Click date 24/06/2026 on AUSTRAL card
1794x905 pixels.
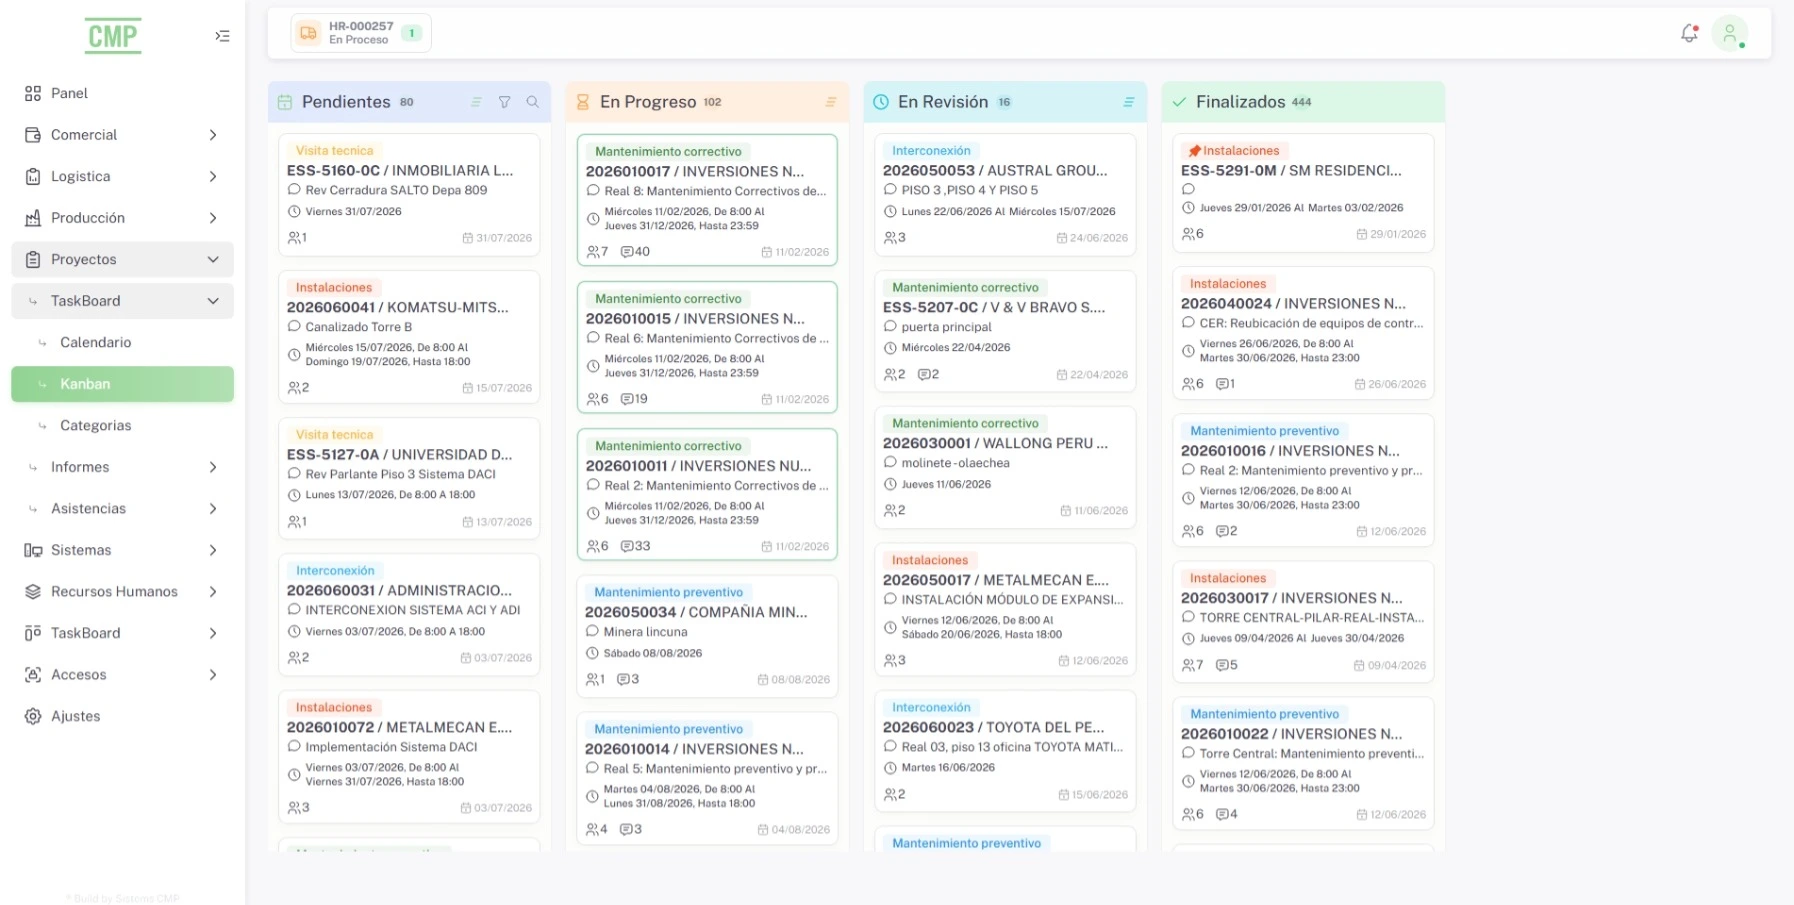pos(1093,238)
